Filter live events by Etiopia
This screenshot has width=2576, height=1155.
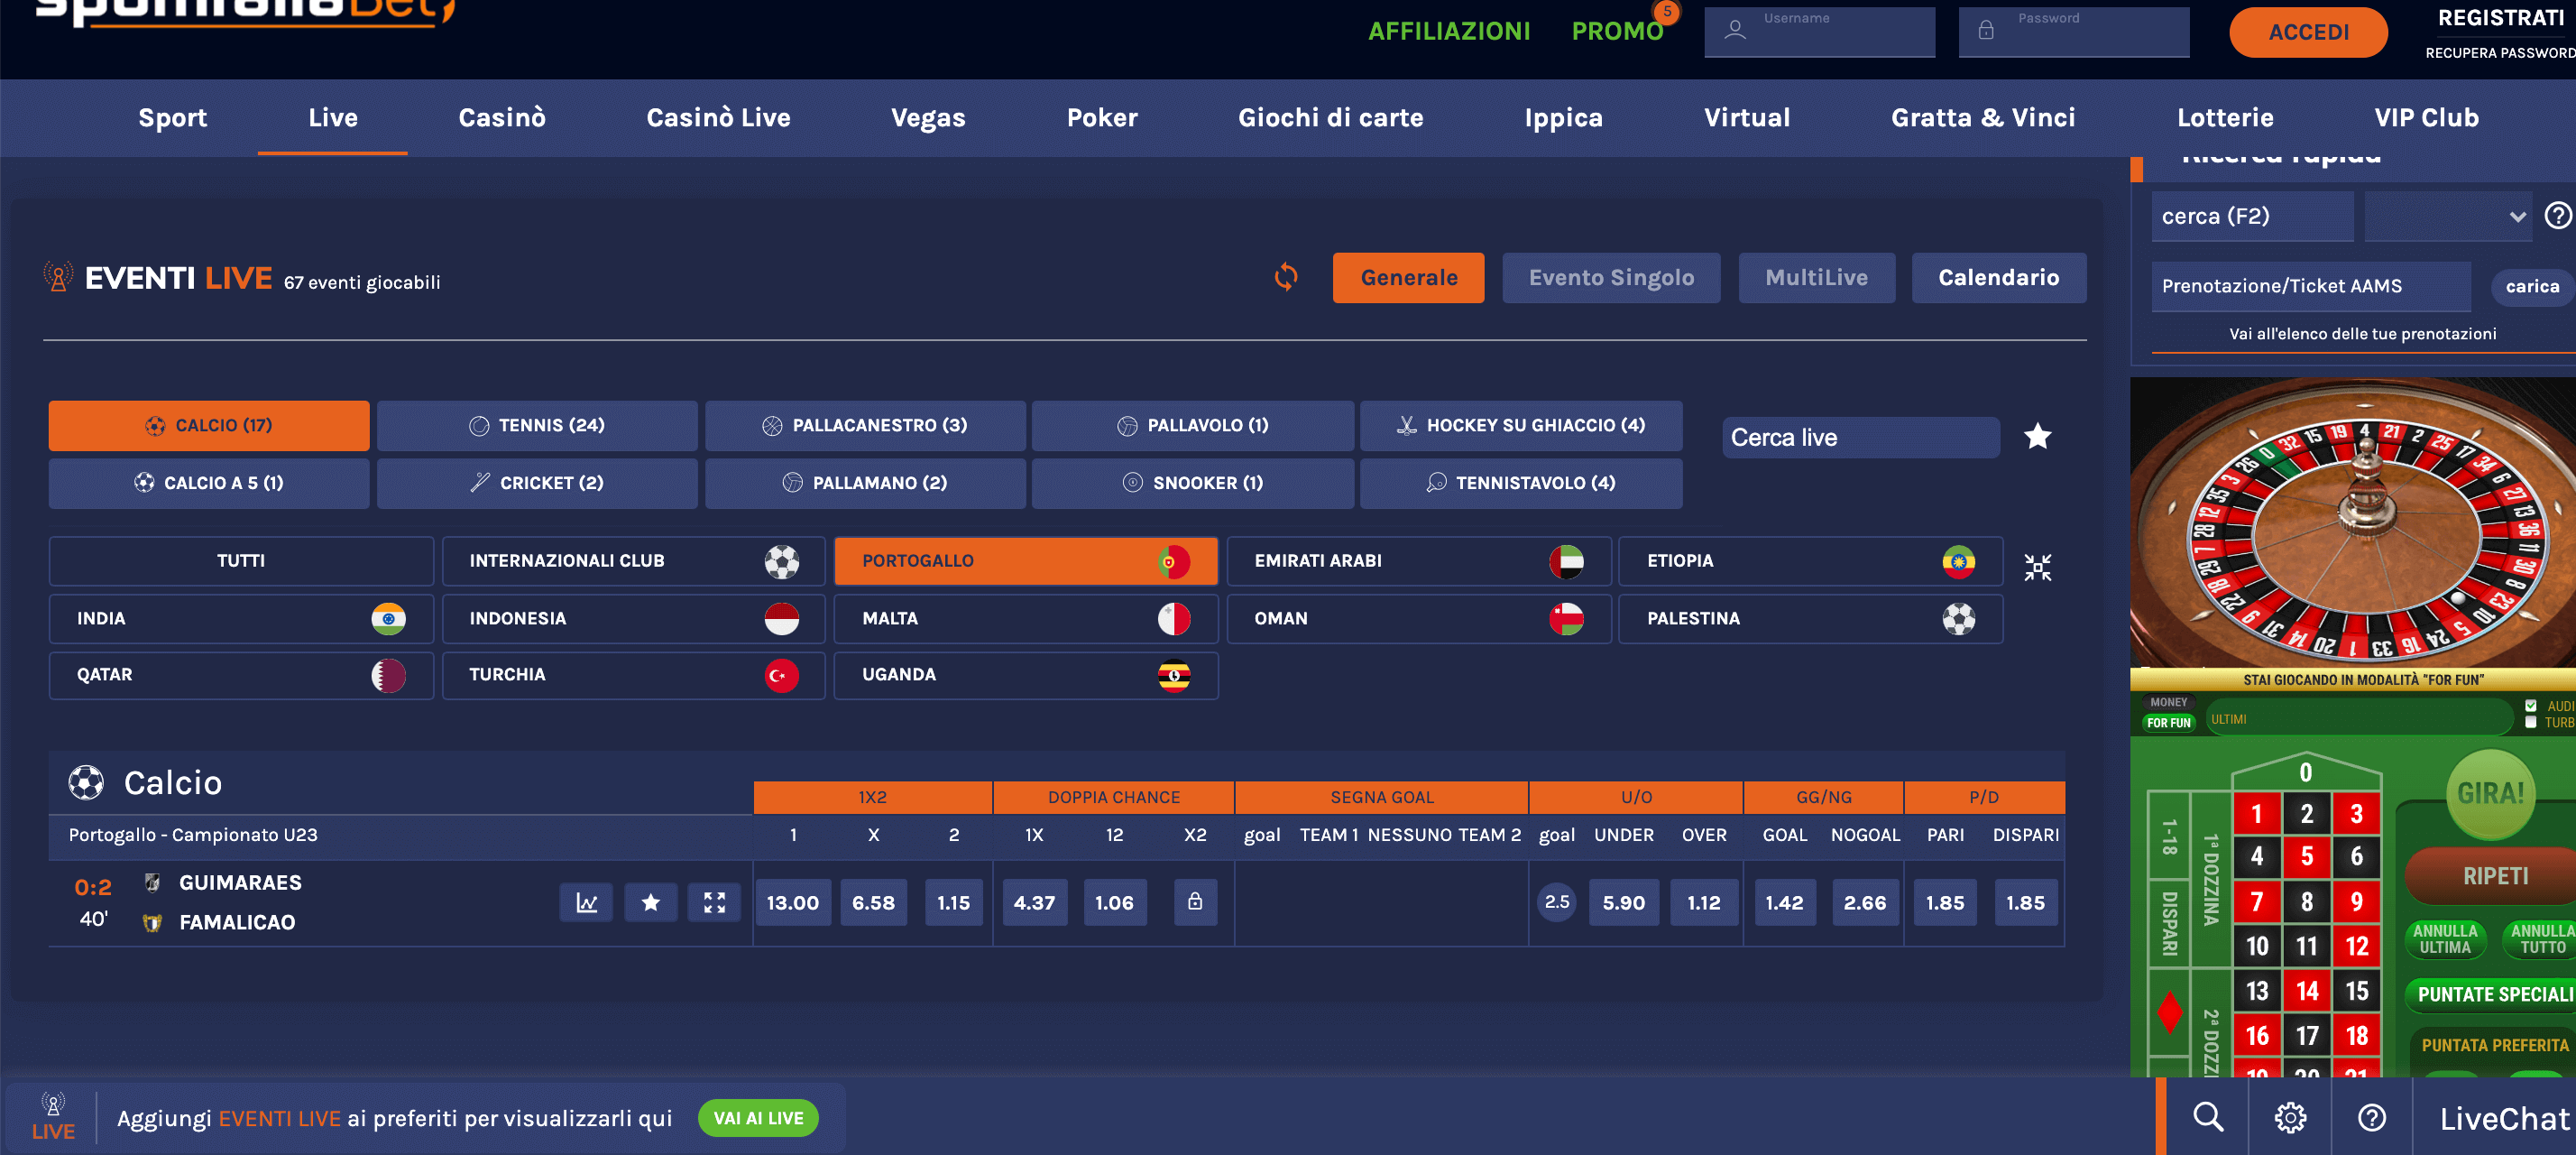1810,561
